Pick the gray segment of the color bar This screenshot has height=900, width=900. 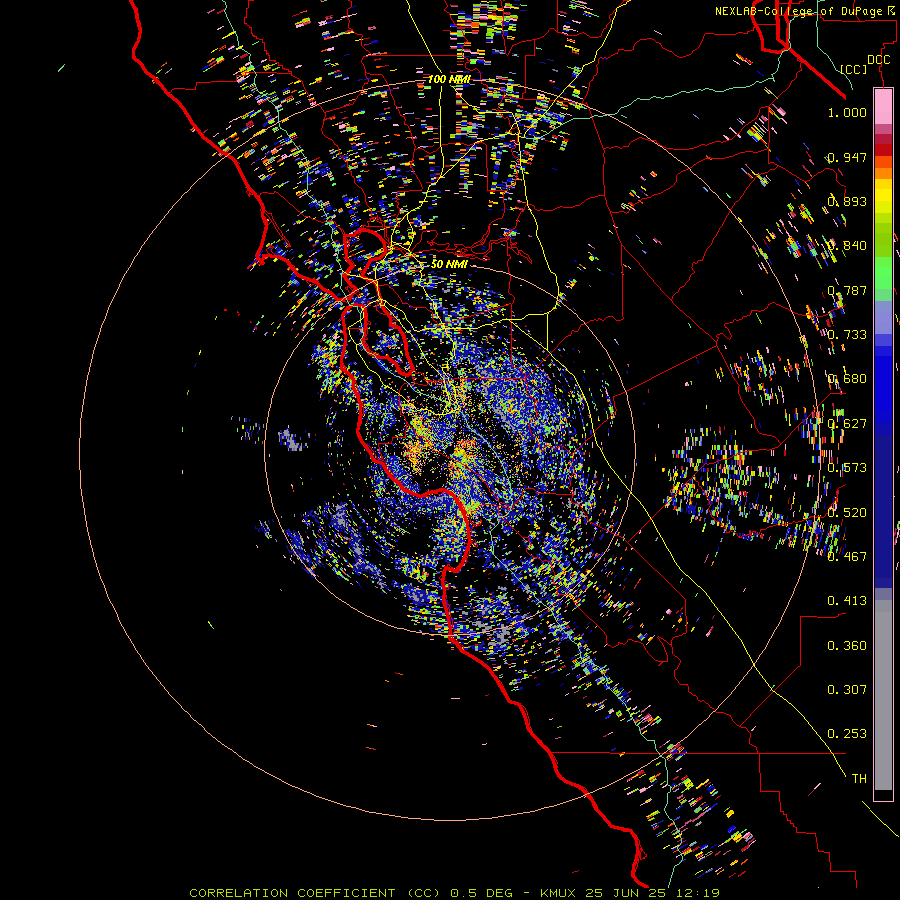883,695
